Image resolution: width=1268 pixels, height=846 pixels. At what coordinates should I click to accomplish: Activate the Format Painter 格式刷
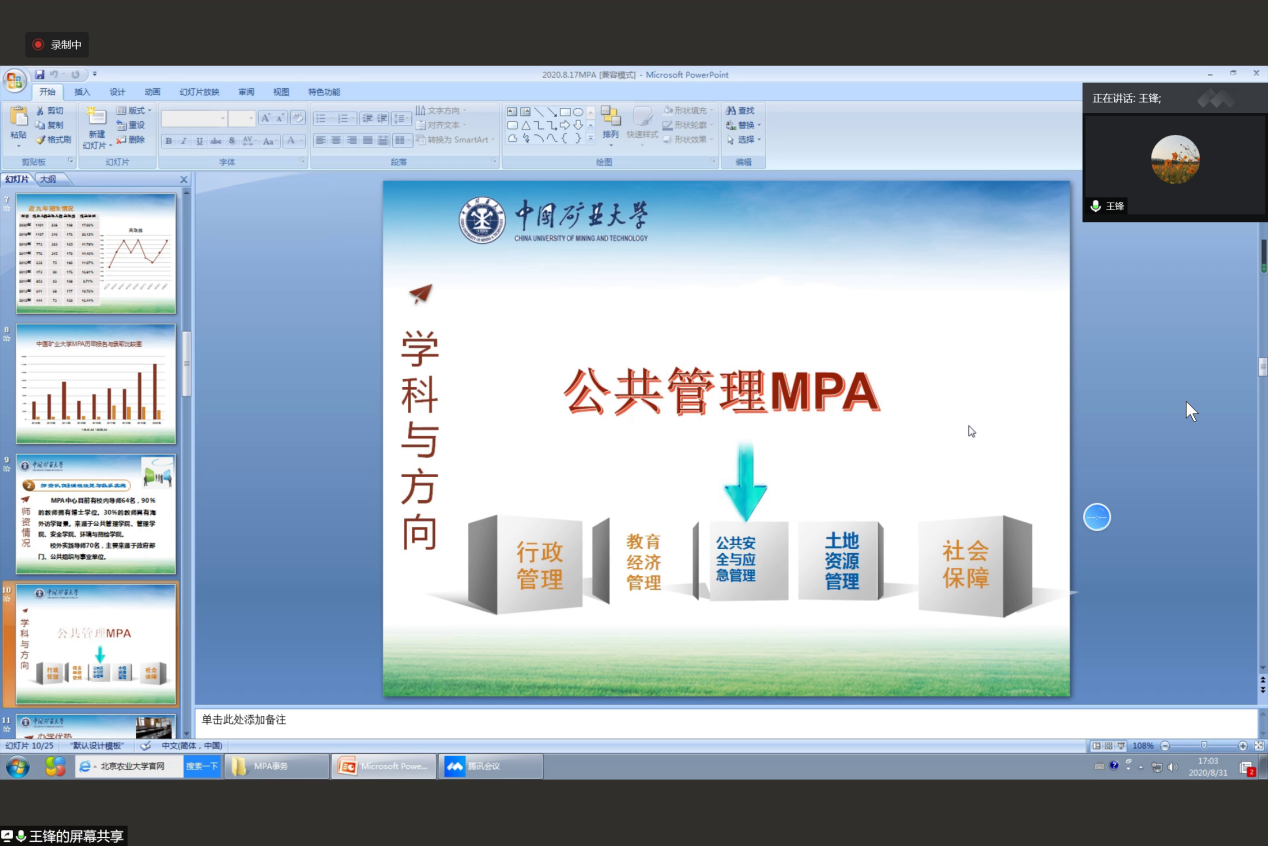(x=52, y=139)
